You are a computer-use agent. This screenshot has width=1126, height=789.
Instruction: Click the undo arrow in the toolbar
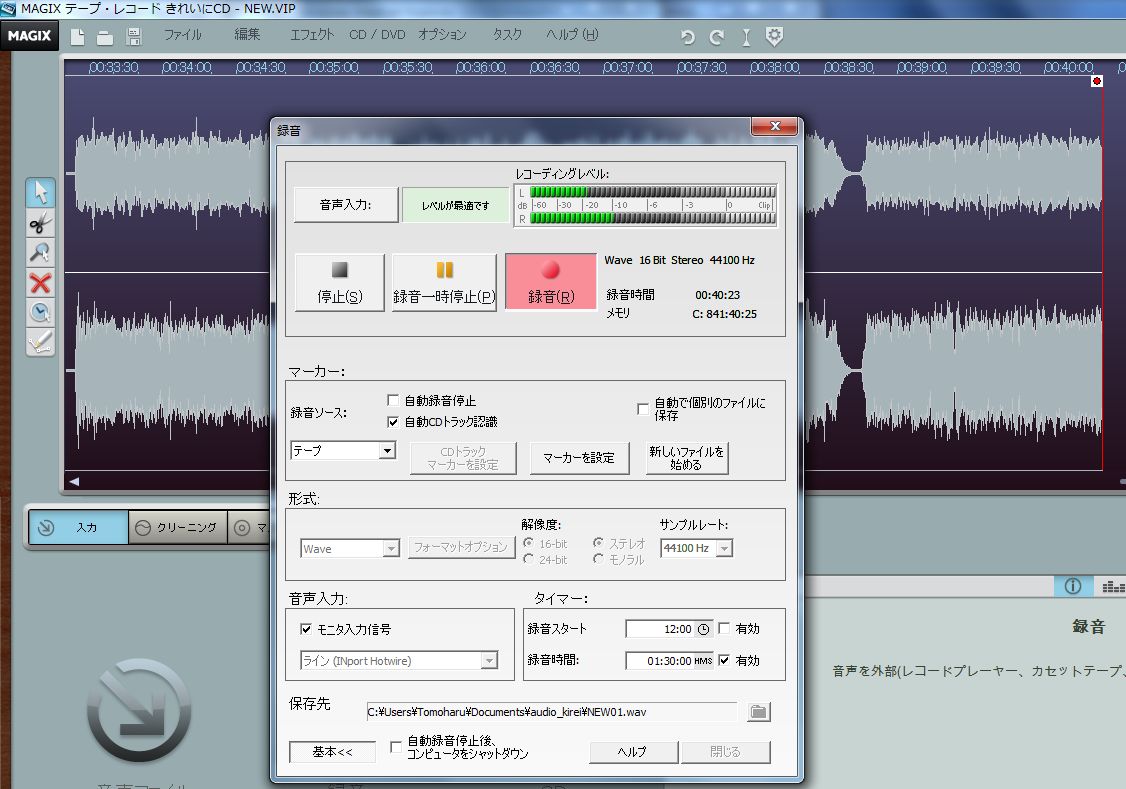pyautogui.click(x=687, y=35)
